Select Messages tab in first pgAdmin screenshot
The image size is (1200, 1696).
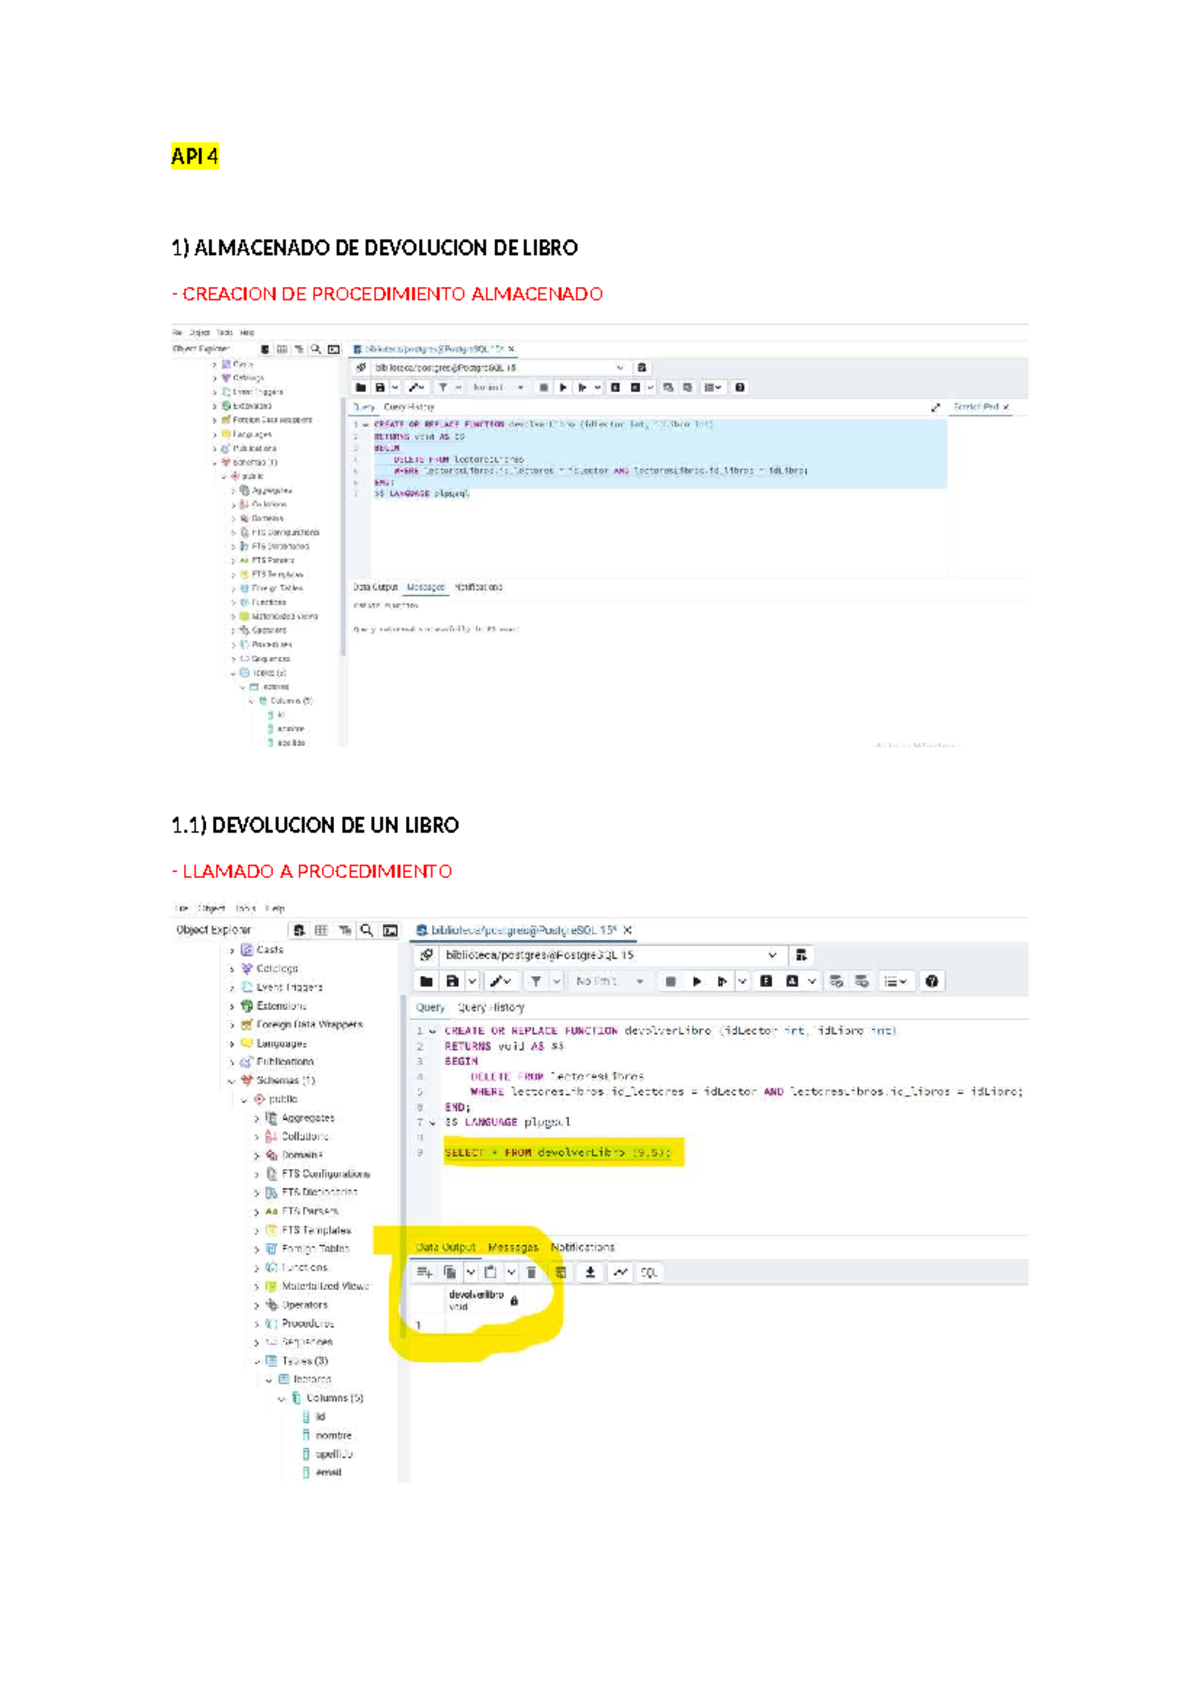[426, 587]
